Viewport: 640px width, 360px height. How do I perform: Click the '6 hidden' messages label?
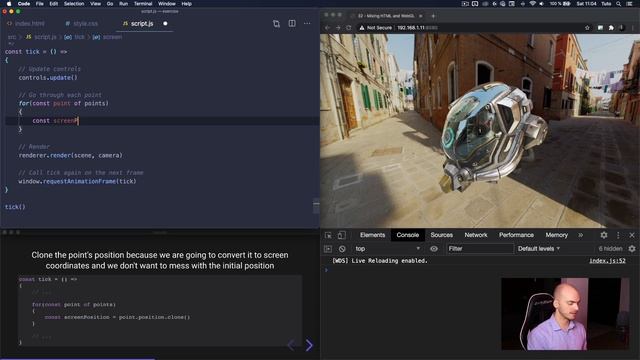(x=610, y=249)
